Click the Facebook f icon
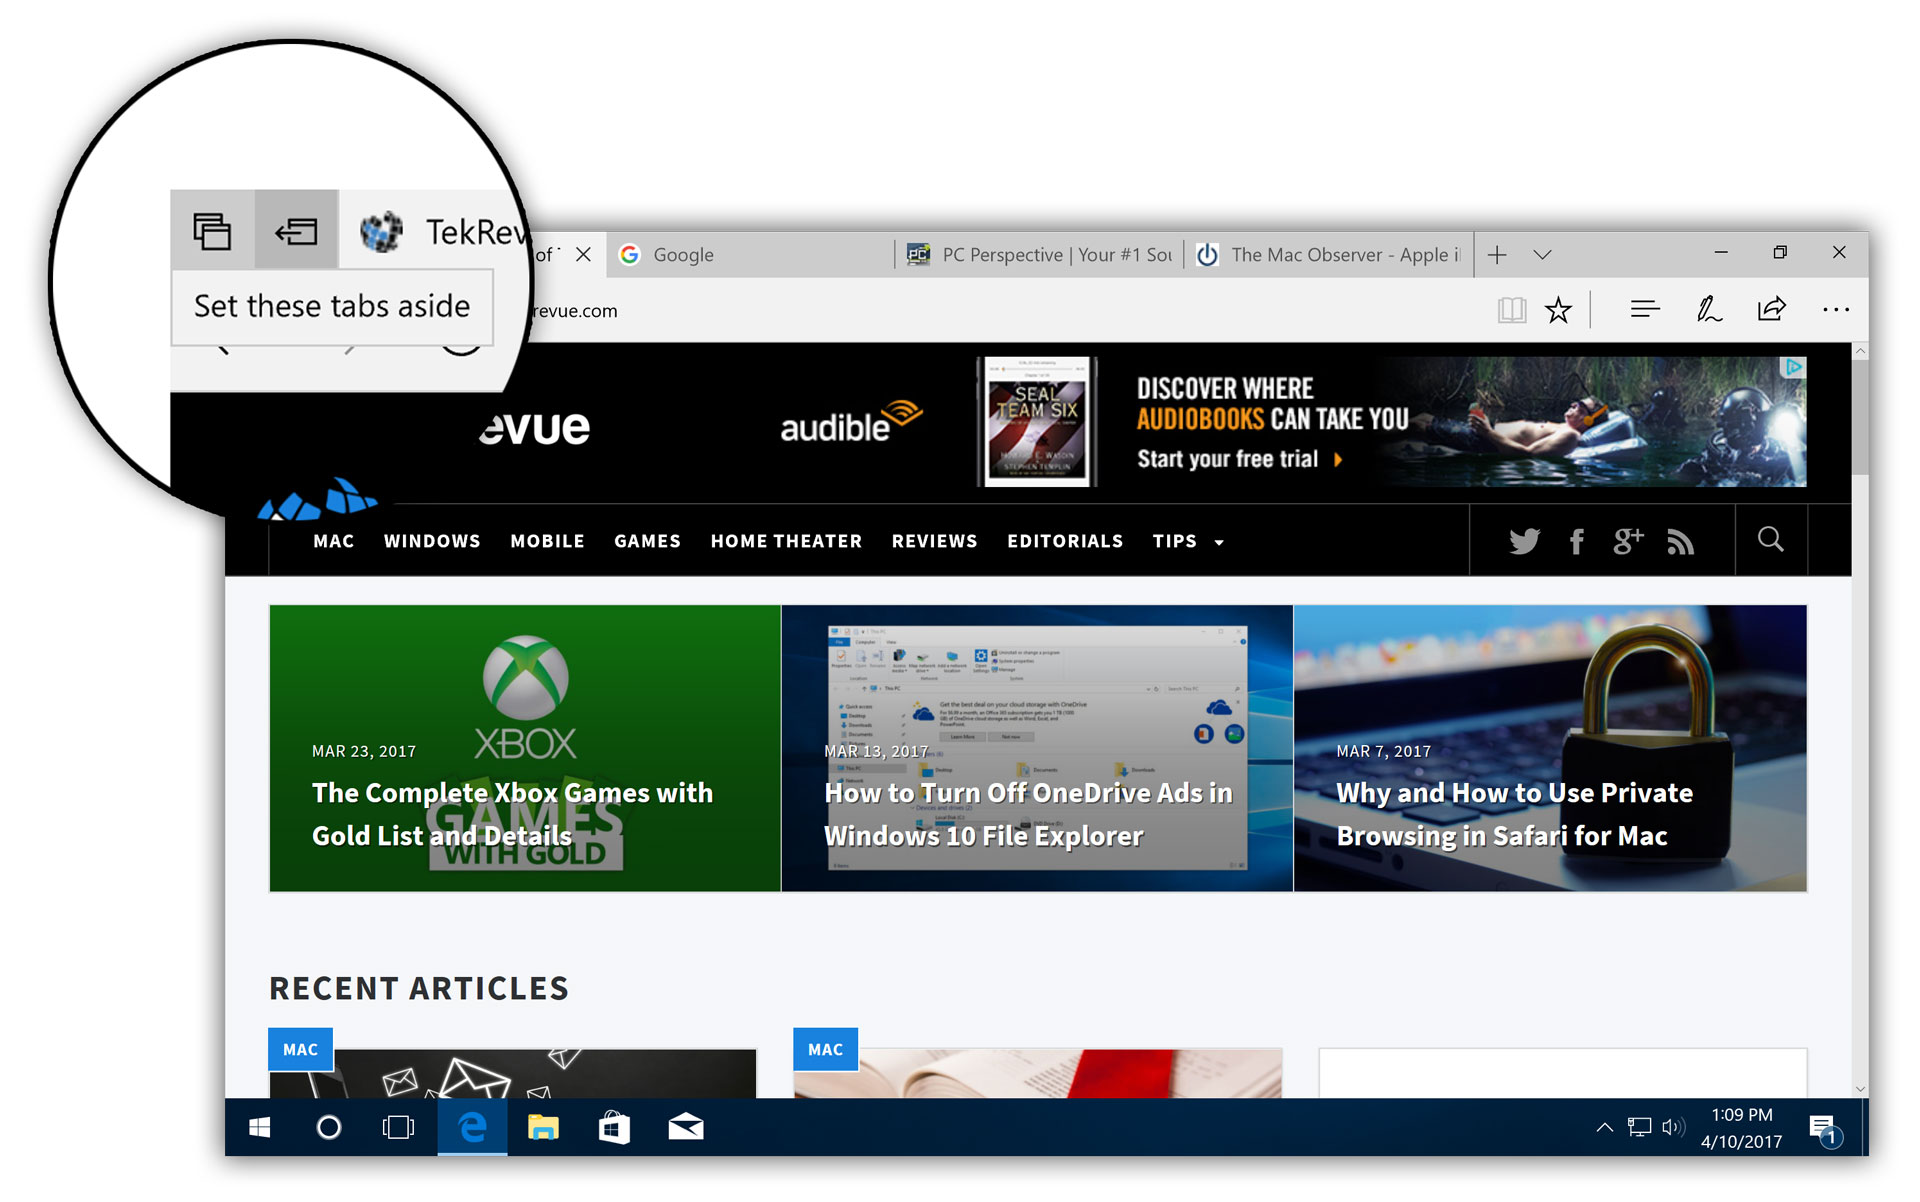Viewport: 1920px width, 1202px height. point(1577,541)
